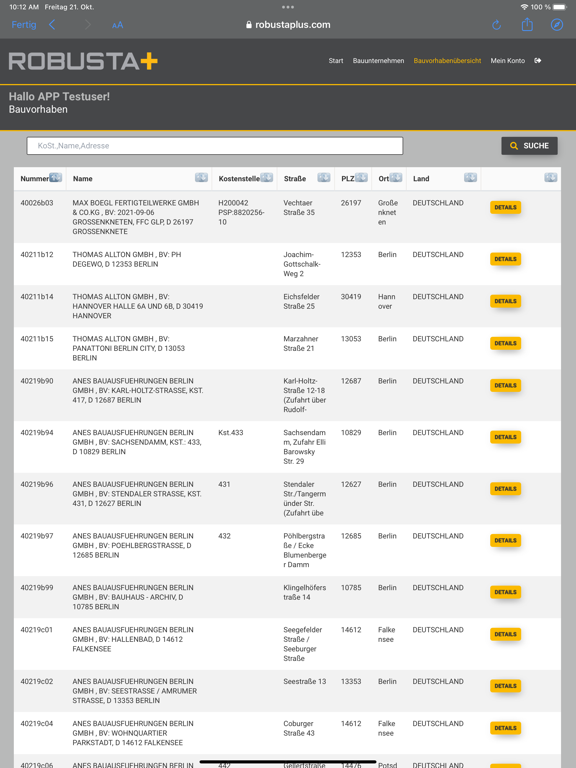
Task: Click the sort icon in Land header
Action: coord(471,177)
